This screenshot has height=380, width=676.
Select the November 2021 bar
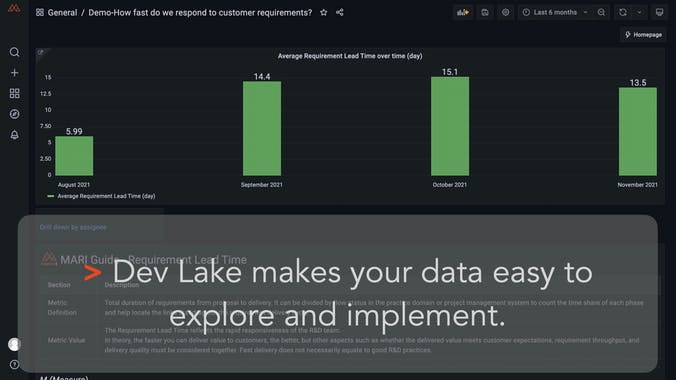(638, 132)
